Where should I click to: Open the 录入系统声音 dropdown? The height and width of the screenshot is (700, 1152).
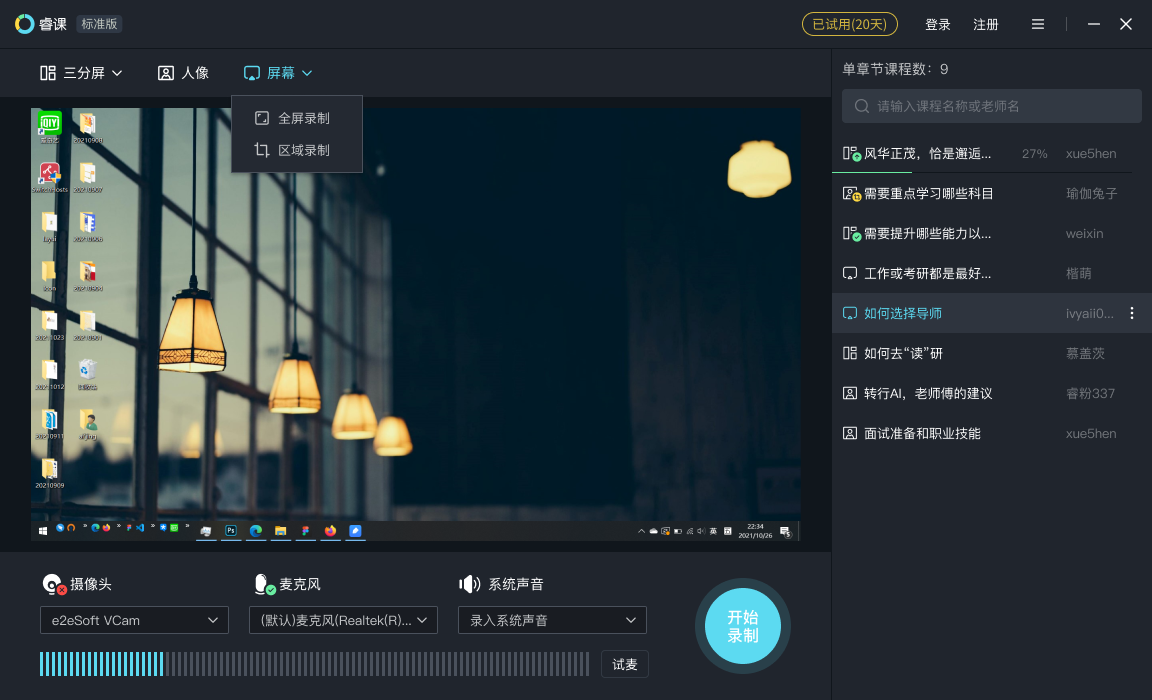(552, 620)
